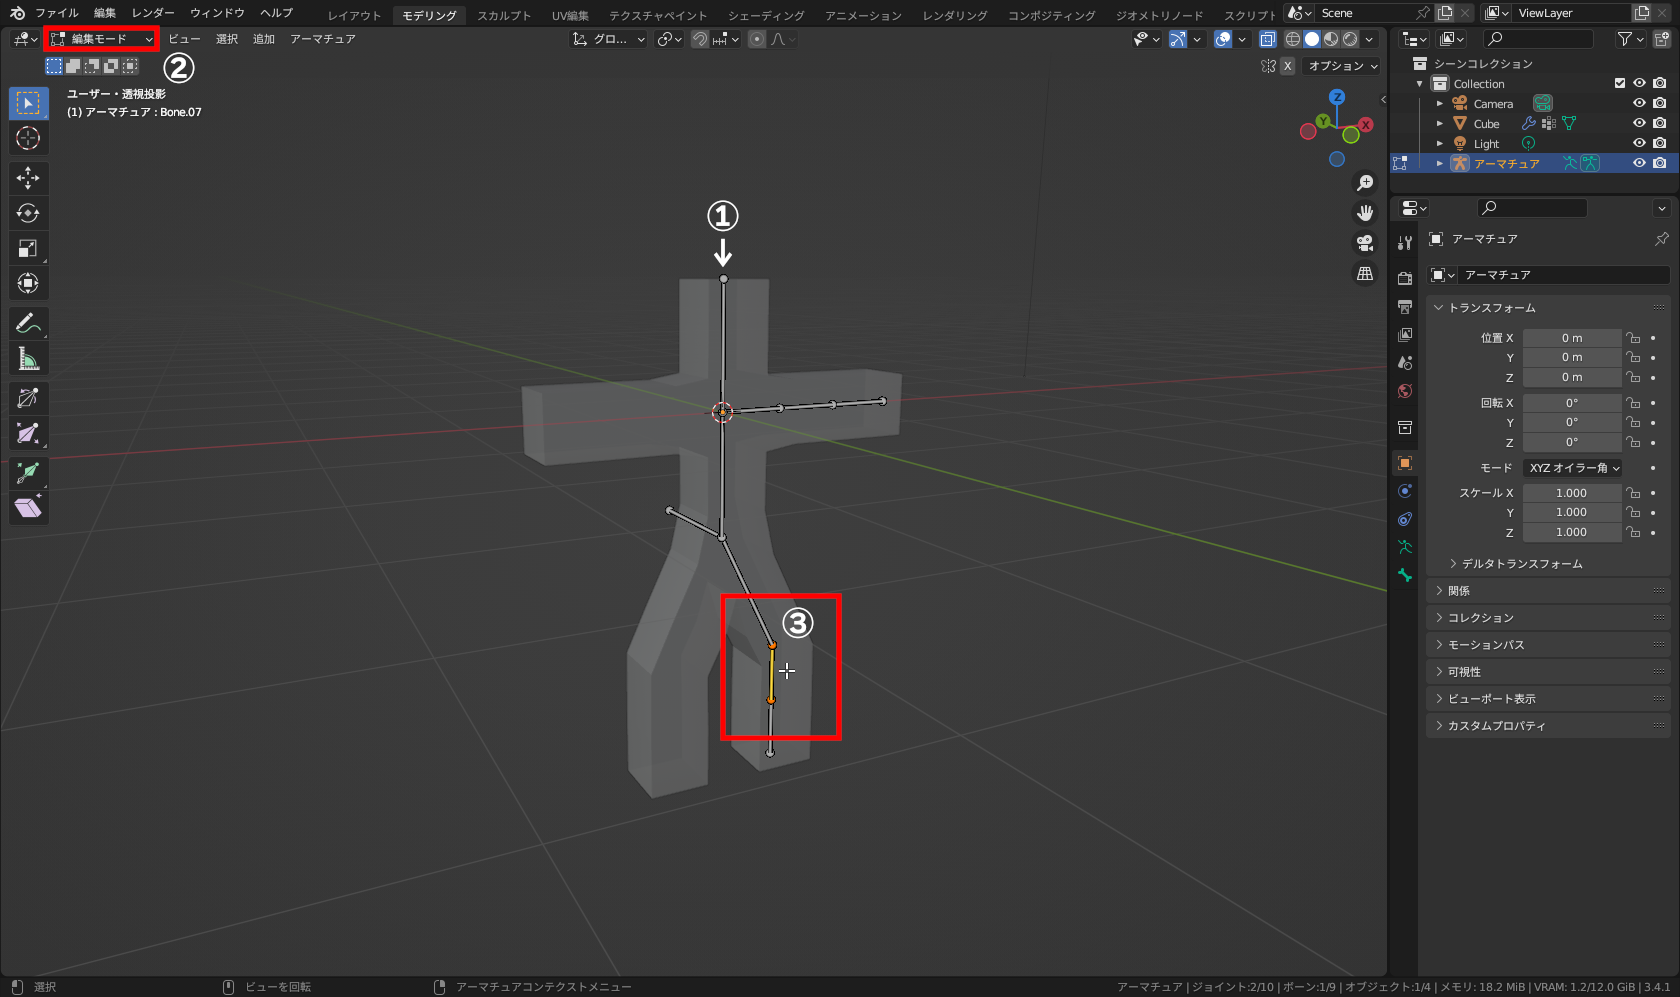Select the Select Box tool

click(28, 103)
